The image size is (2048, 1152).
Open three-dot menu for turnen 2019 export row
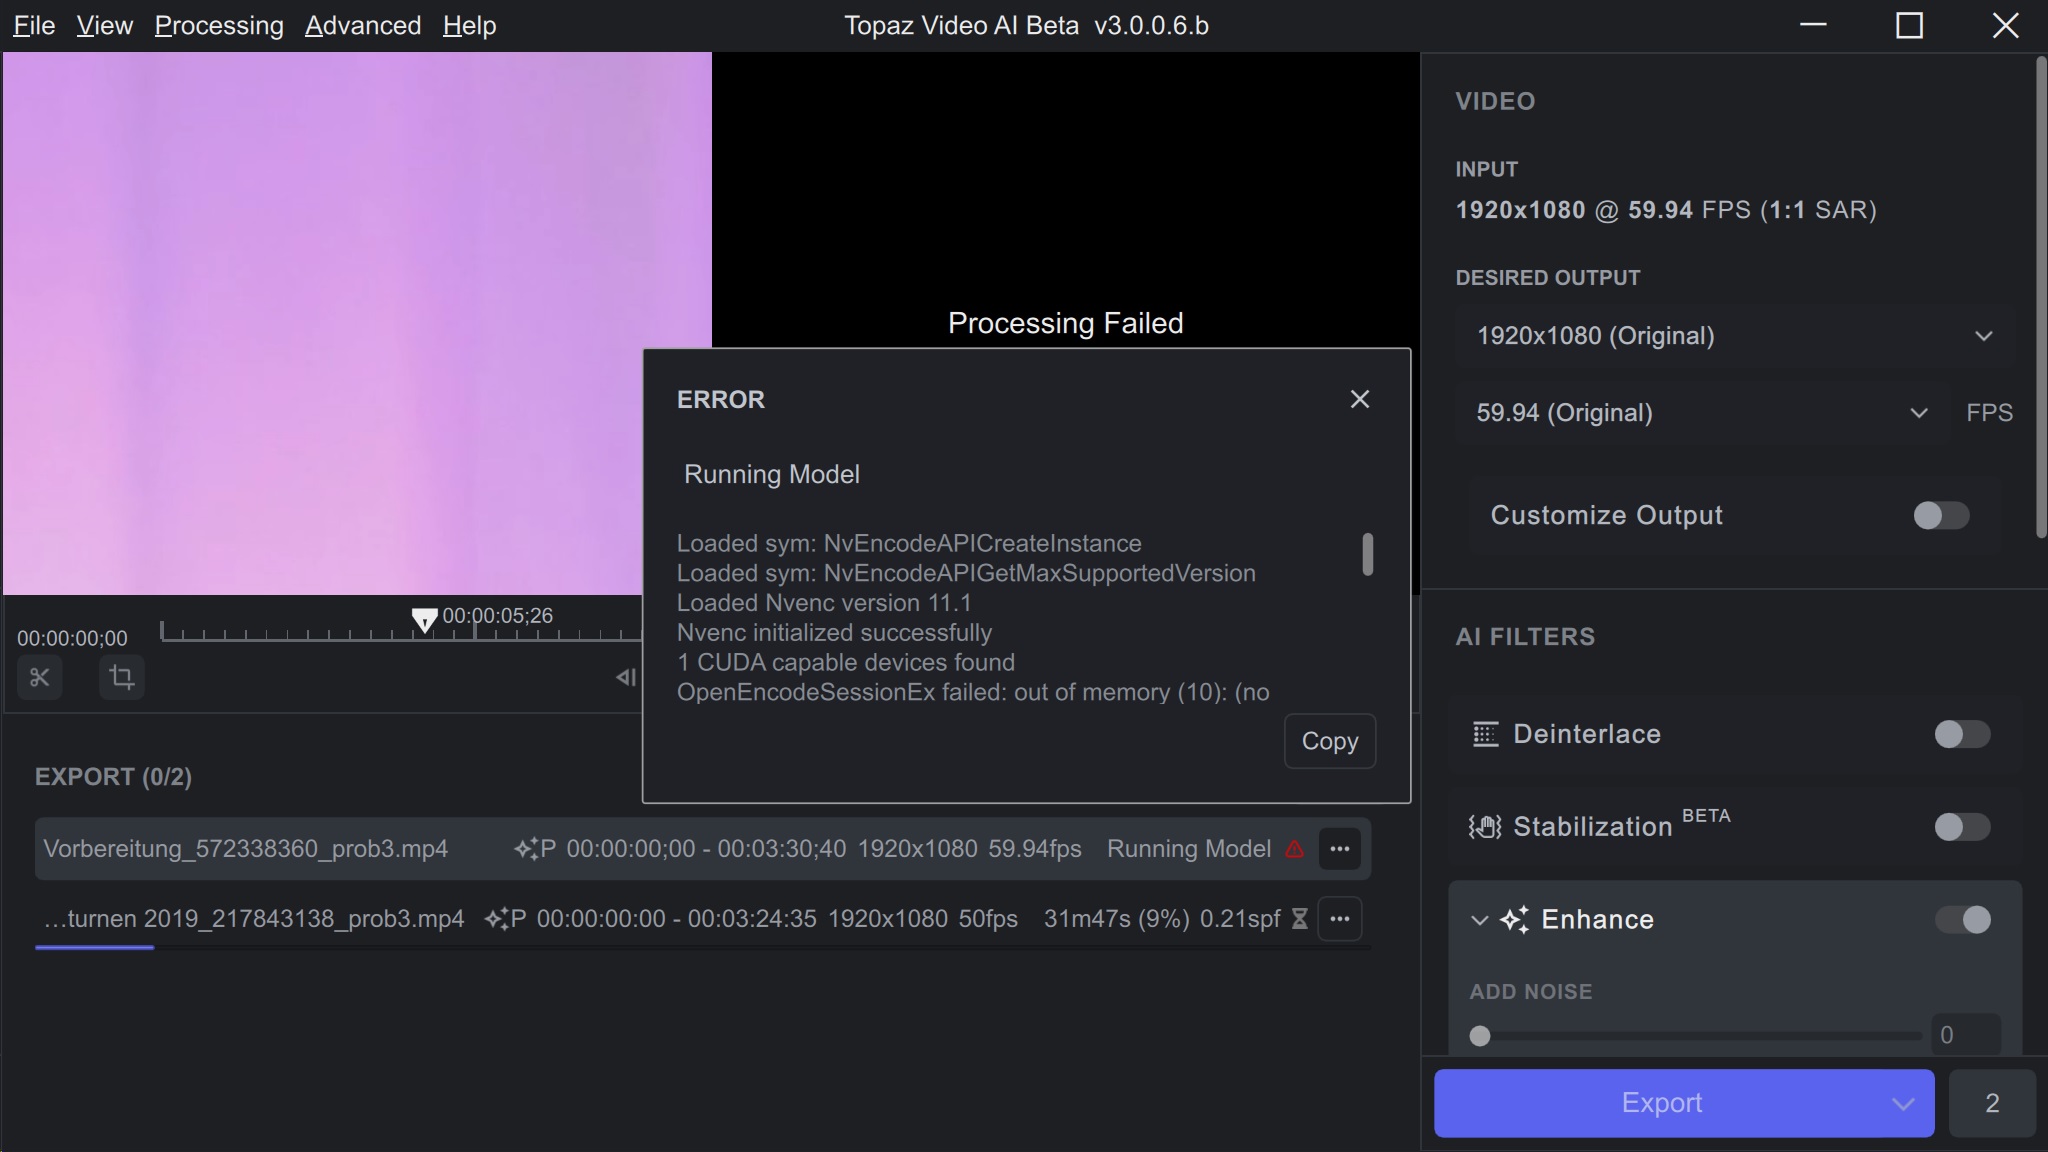[1340, 919]
